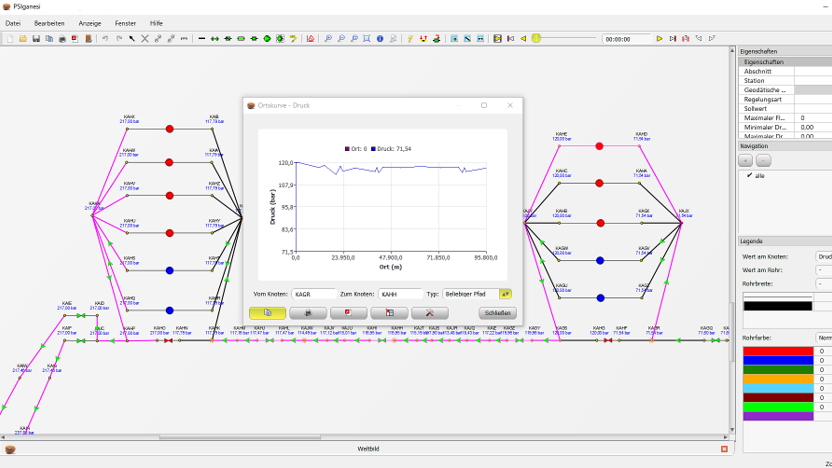Create a new file from the toolbar

point(10,39)
